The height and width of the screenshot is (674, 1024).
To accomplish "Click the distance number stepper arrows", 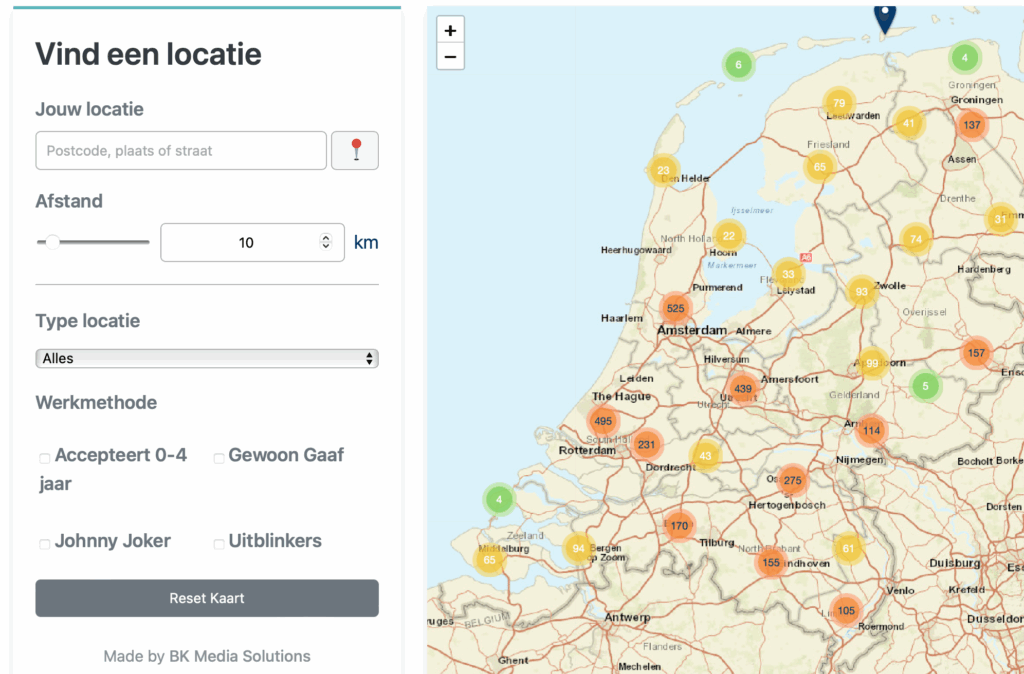I will coord(325,242).
